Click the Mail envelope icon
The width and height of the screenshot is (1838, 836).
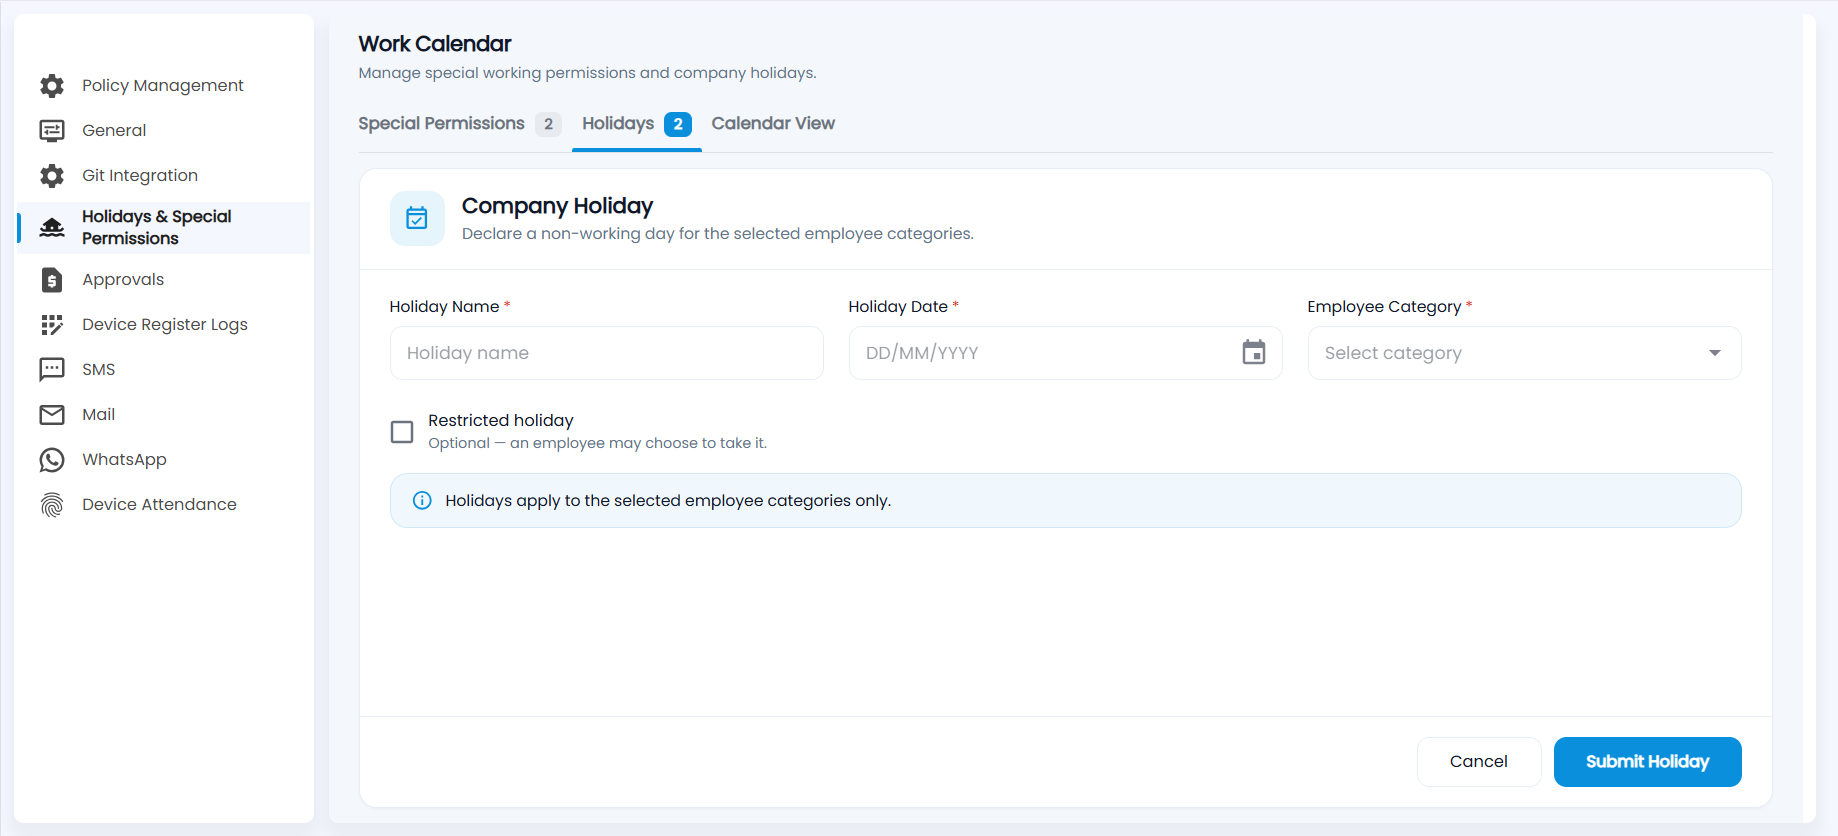tap(52, 415)
